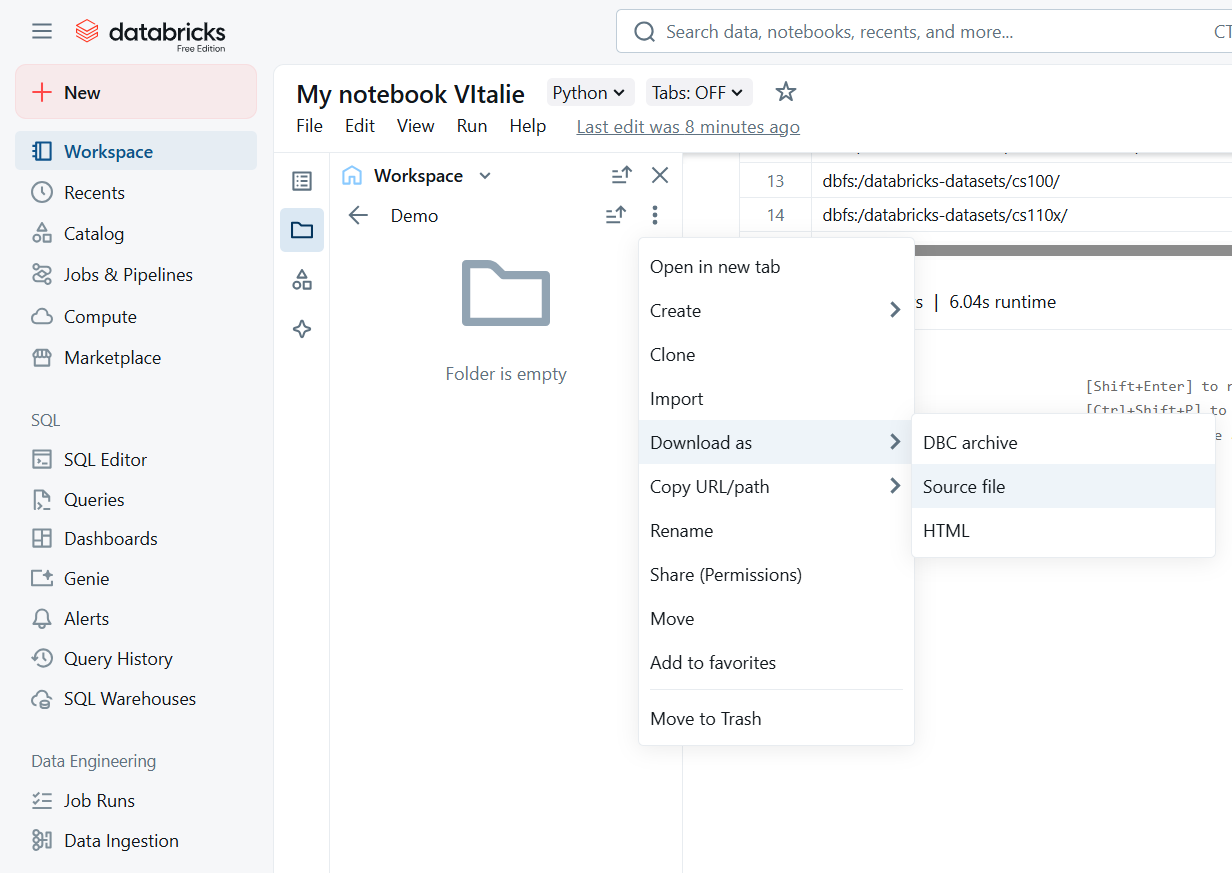The height and width of the screenshot is (873, 1232).
Task: Click the Compute cloud icon
Action: 42,316
